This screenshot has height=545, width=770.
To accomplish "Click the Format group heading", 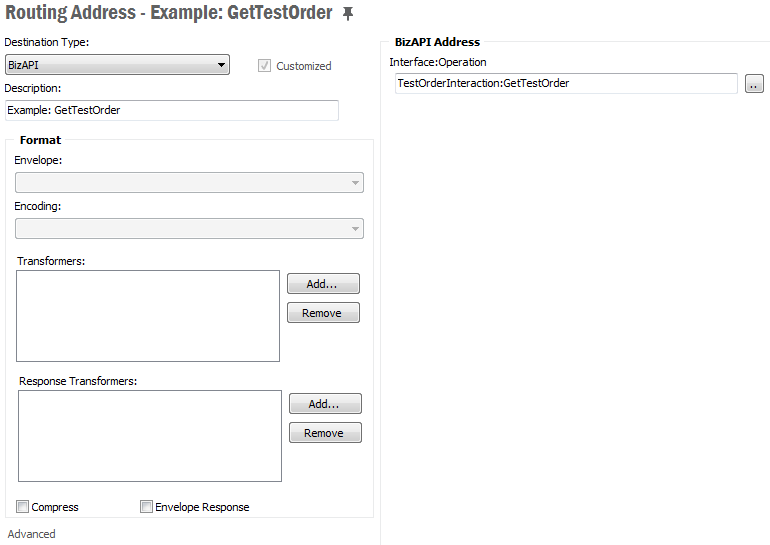I will [x=40, y=140].
